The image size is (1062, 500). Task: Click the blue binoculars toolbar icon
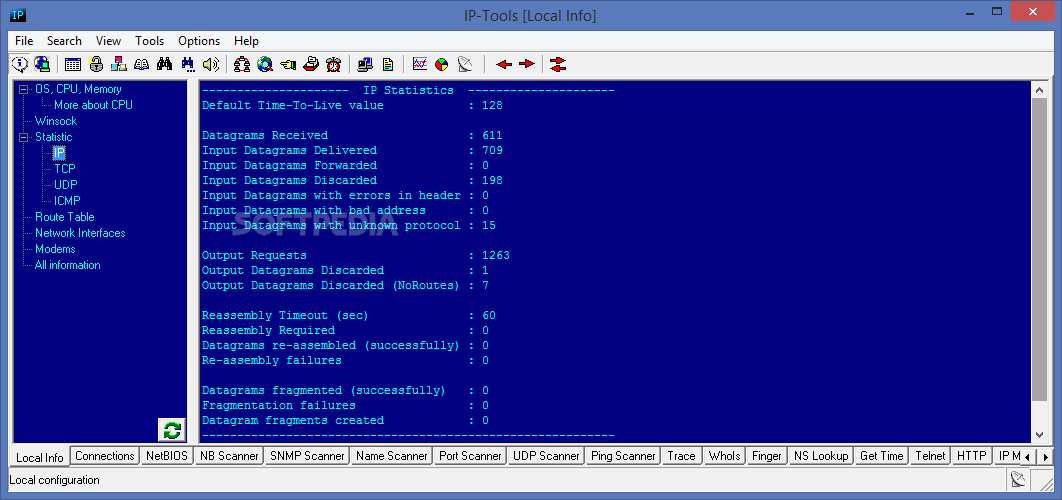pyautogui.click(x=188, y=64)
